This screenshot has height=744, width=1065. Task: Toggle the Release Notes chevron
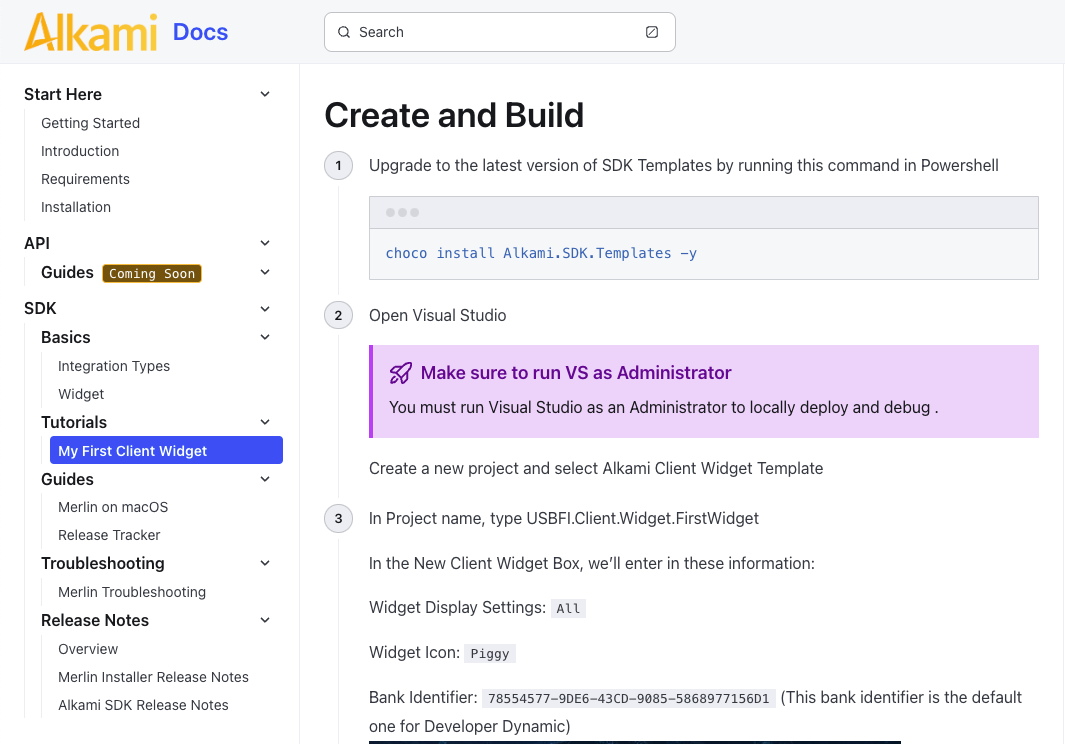click(265, 620)
